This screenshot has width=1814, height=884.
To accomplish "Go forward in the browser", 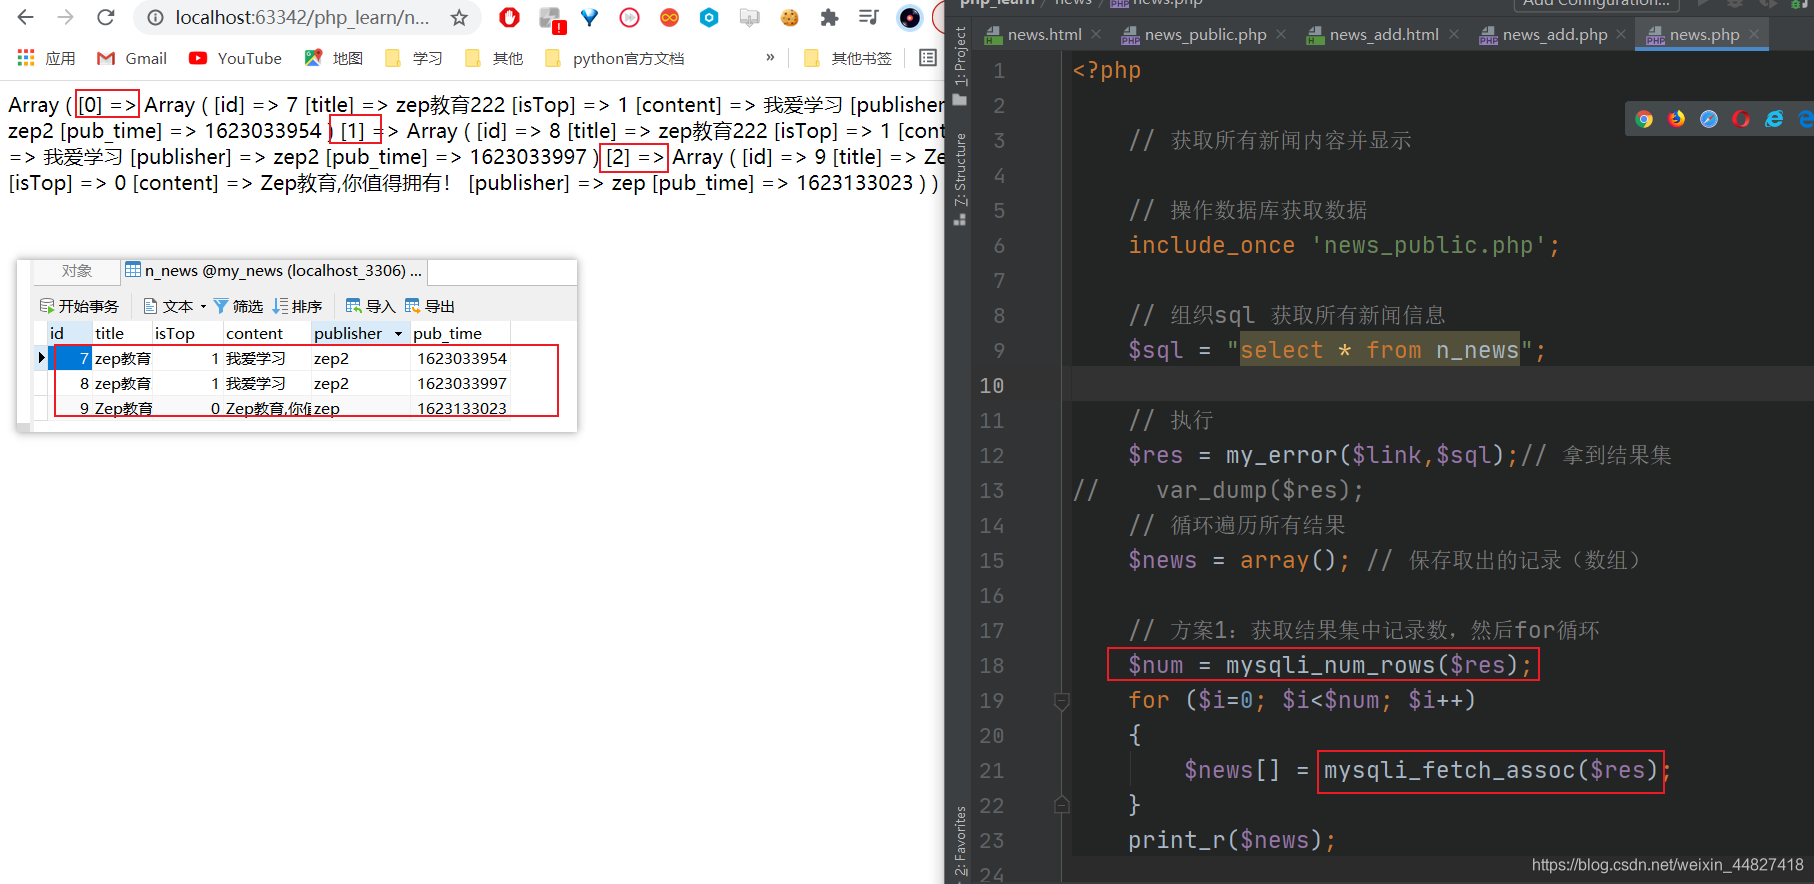I will click(65, 17).
